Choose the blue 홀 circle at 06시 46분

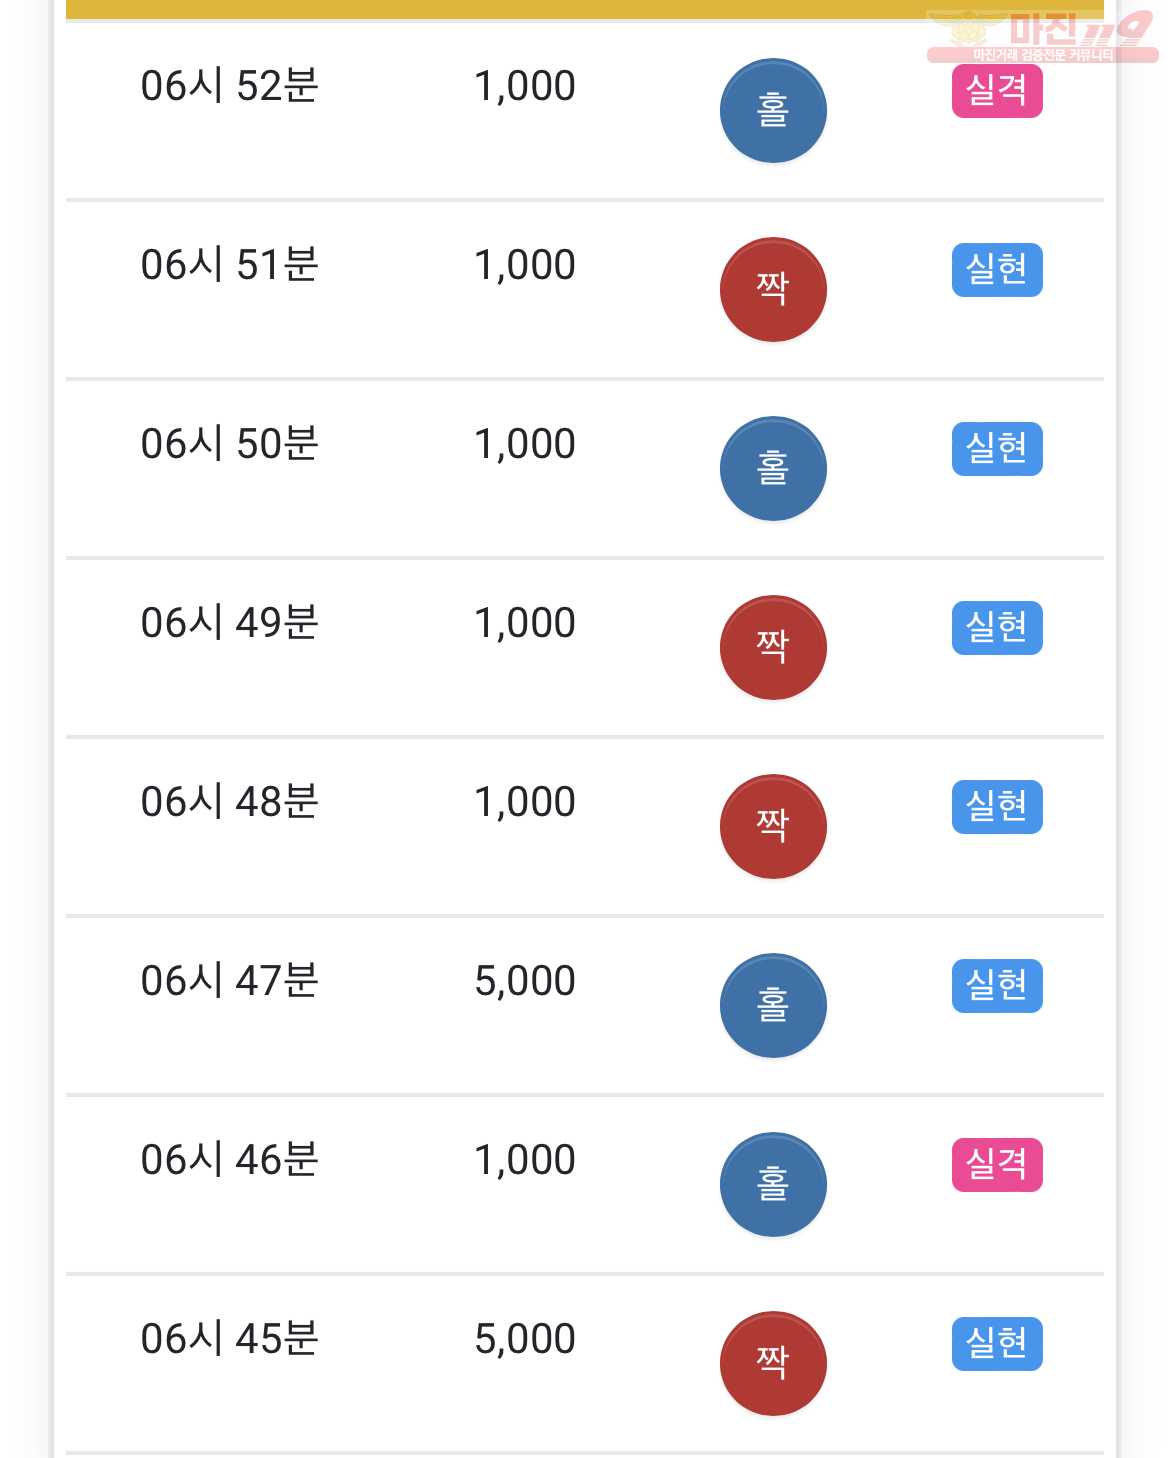pos(773,1185)
